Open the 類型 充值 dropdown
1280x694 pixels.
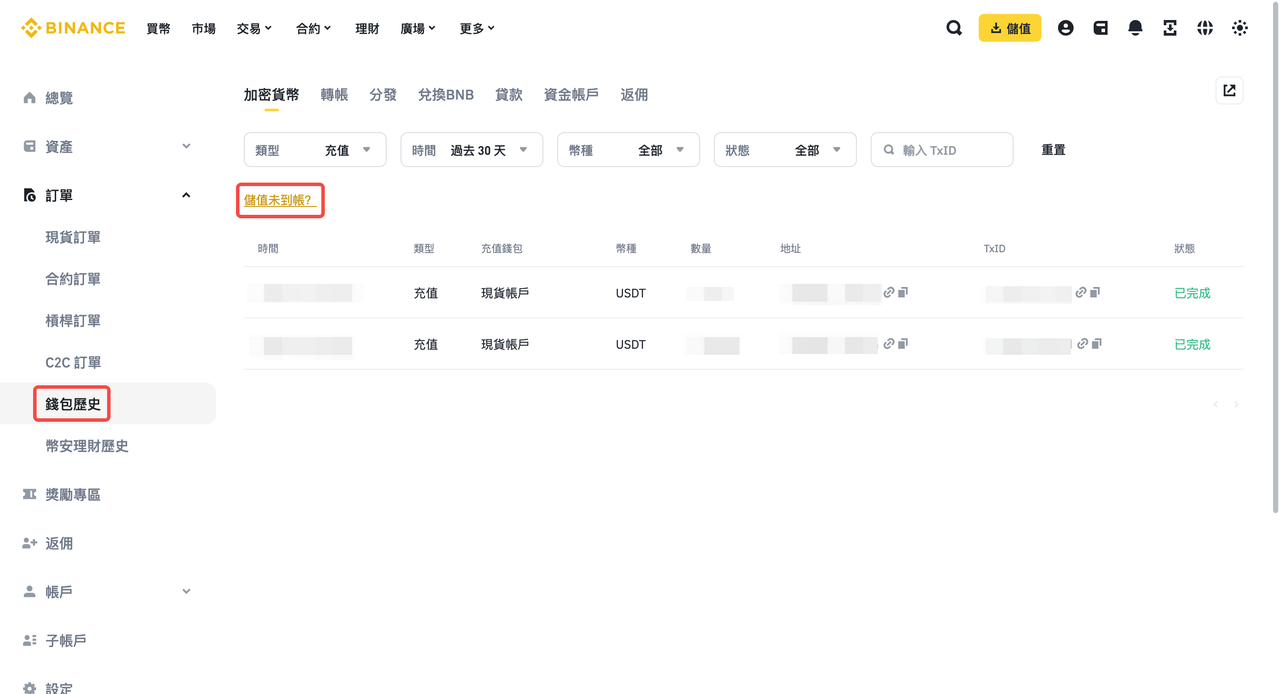315,150
